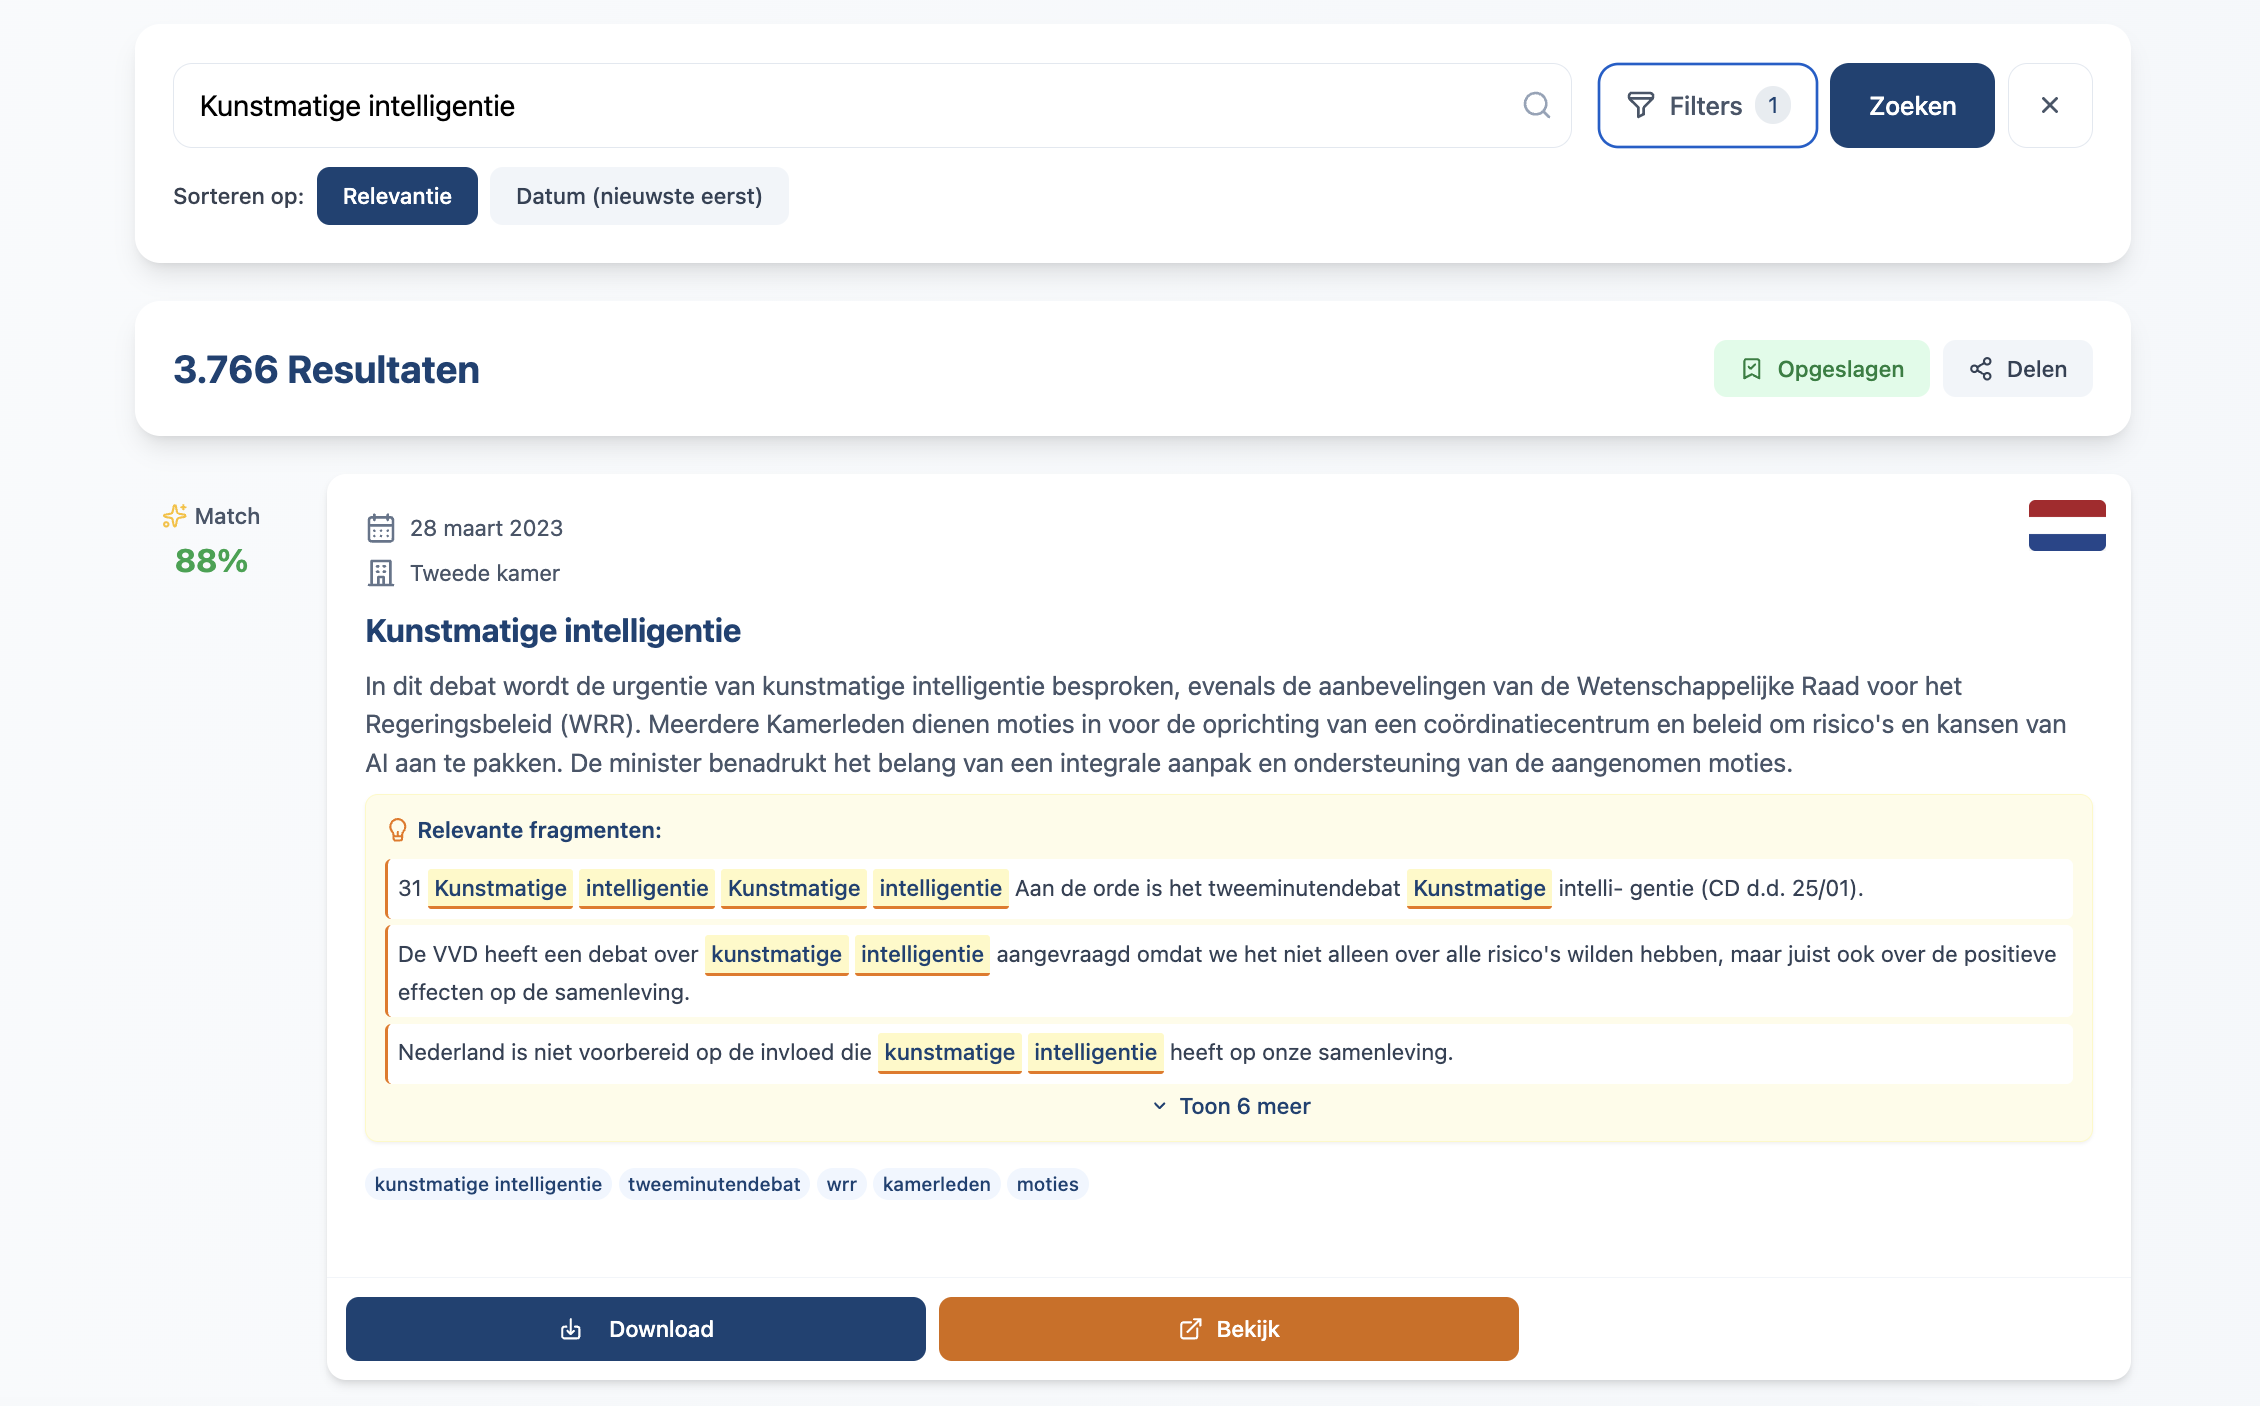
Task: Click the X to clear the search
Action: [2050, 105]
